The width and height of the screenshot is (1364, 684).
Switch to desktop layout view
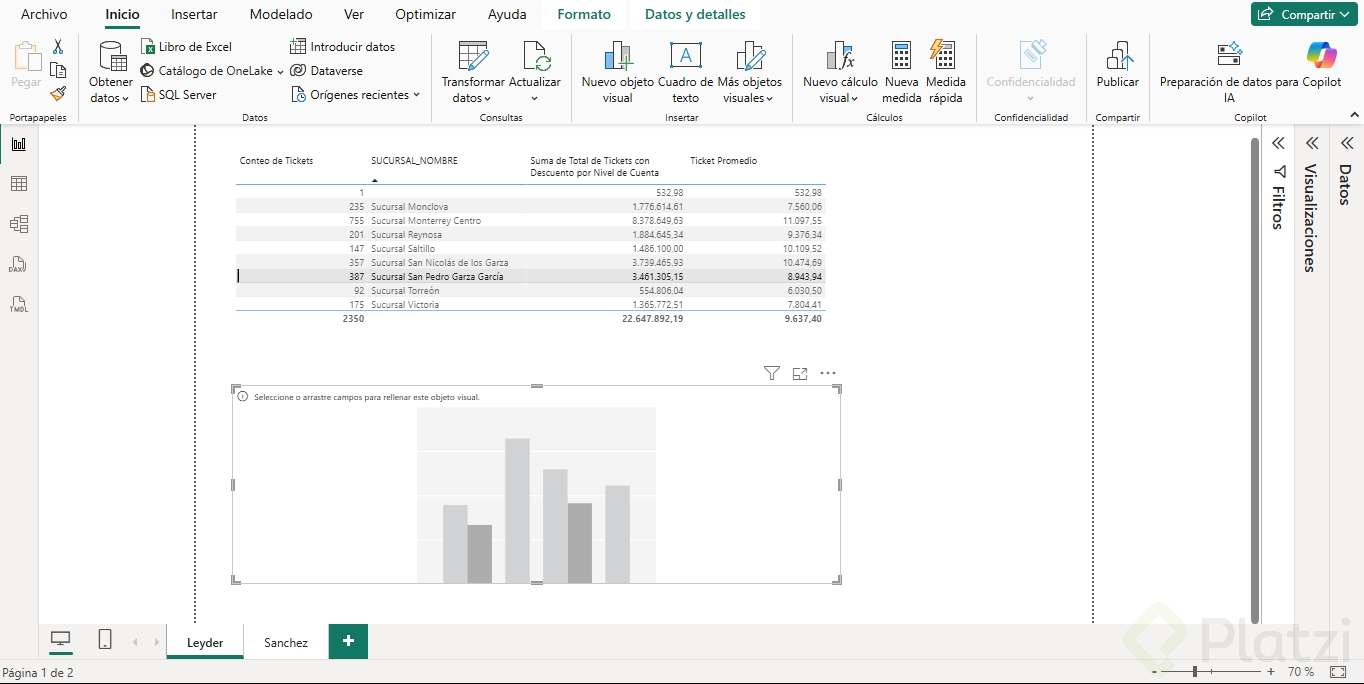pyautogui.click(x=61, y=640)
